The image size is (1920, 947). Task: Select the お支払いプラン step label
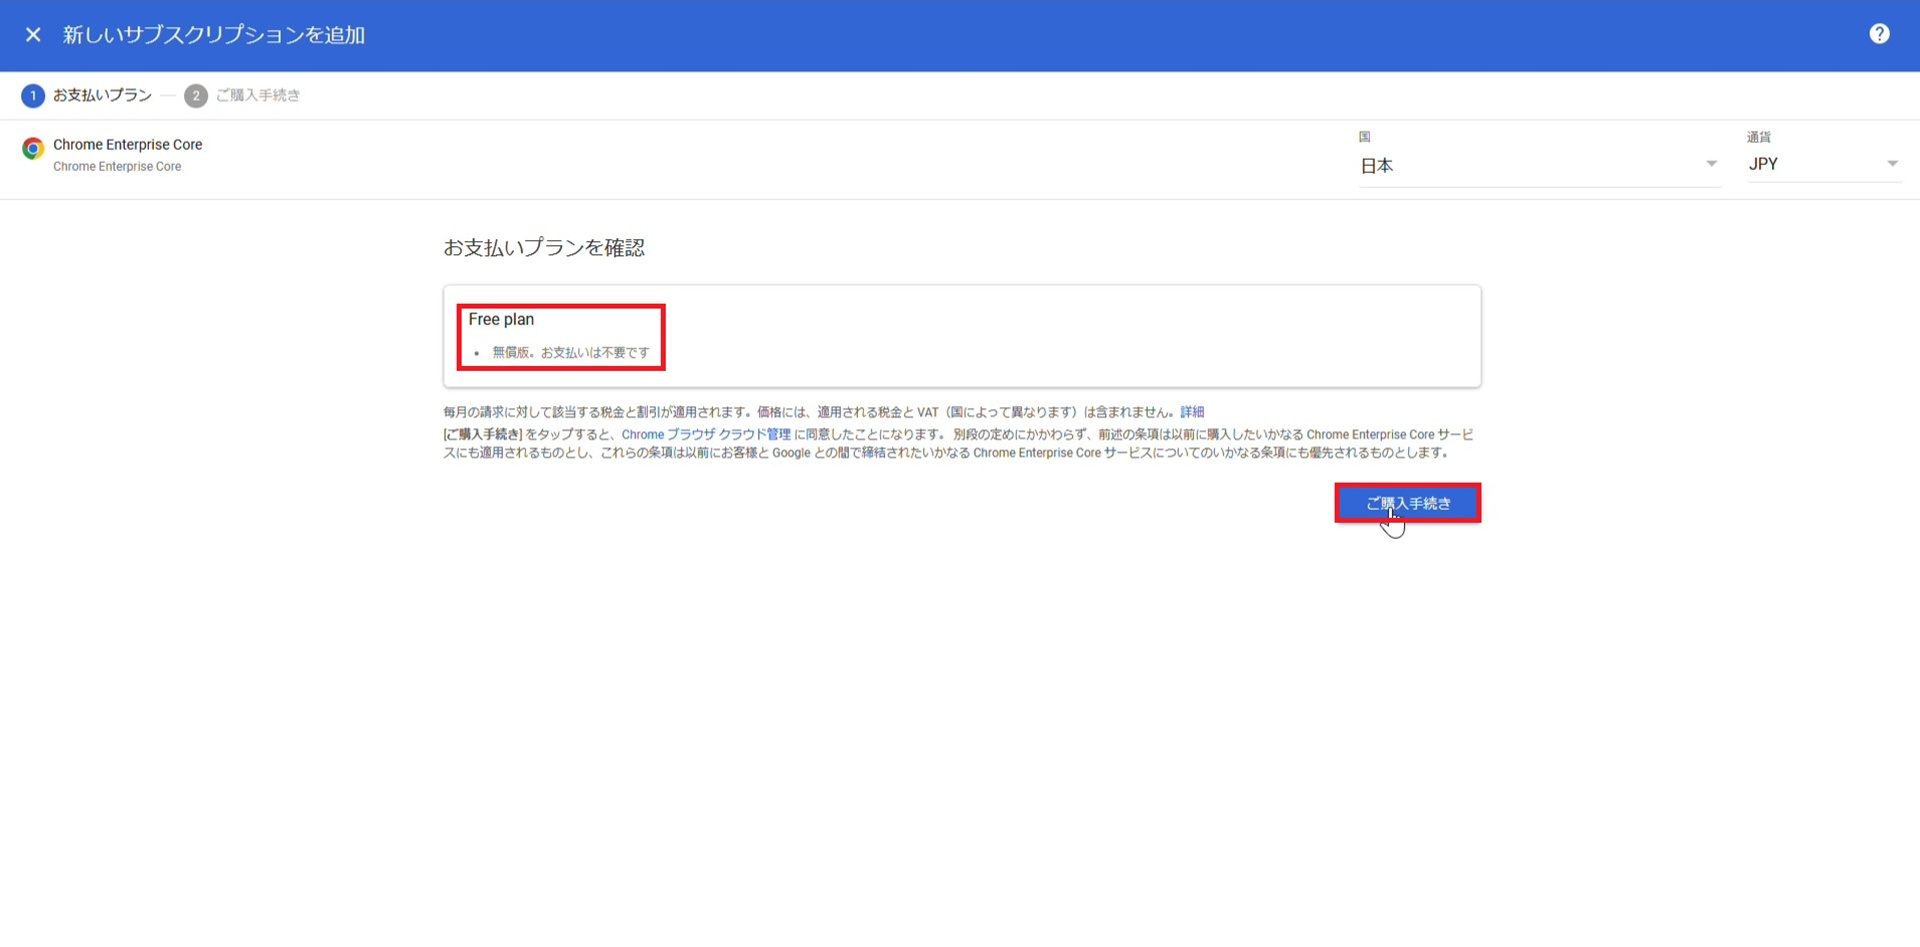pyautogui.click(x=102, y=96)
